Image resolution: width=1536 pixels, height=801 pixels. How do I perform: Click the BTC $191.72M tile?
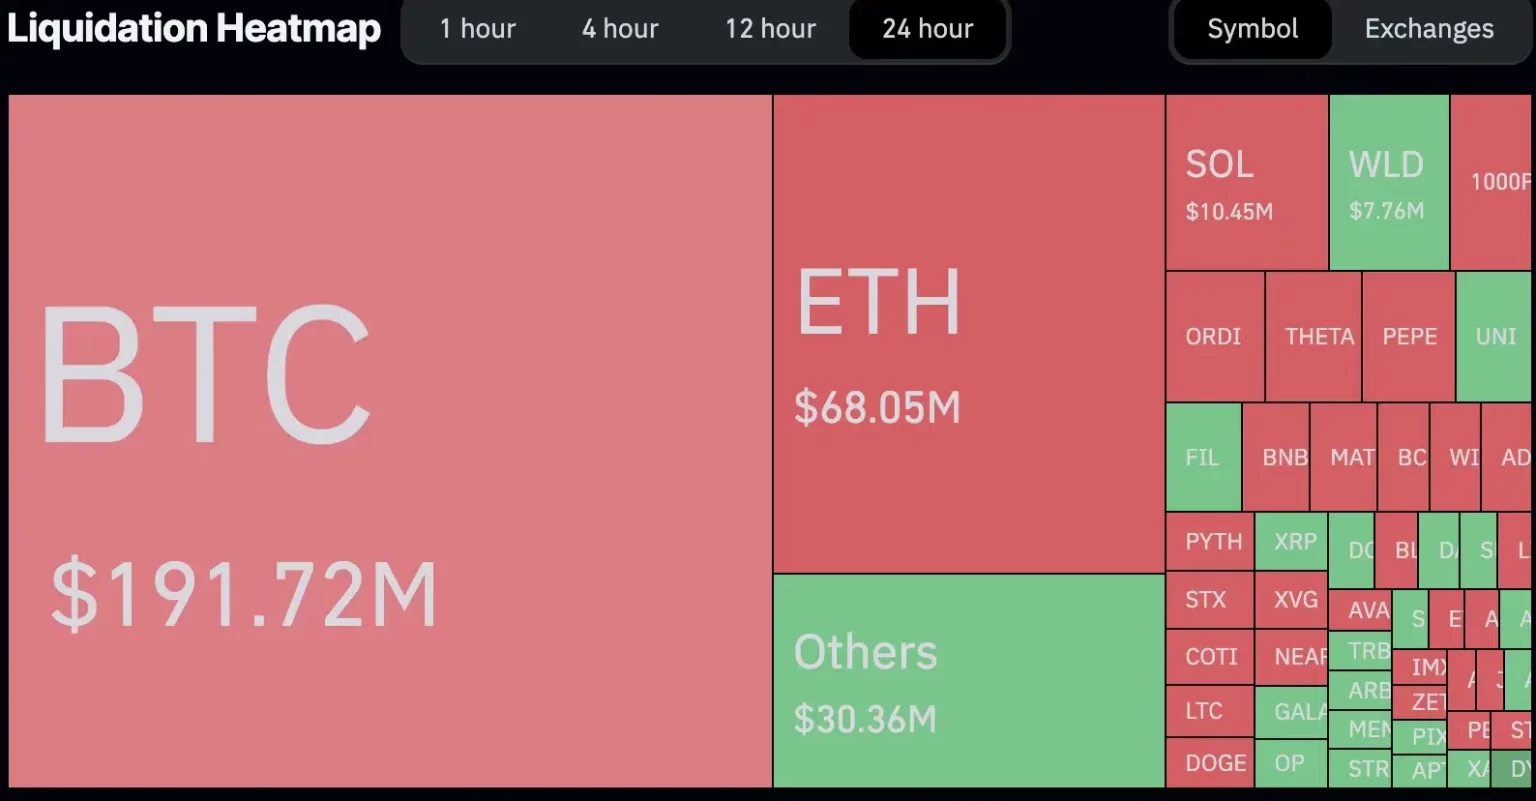(x=390, y=440)
